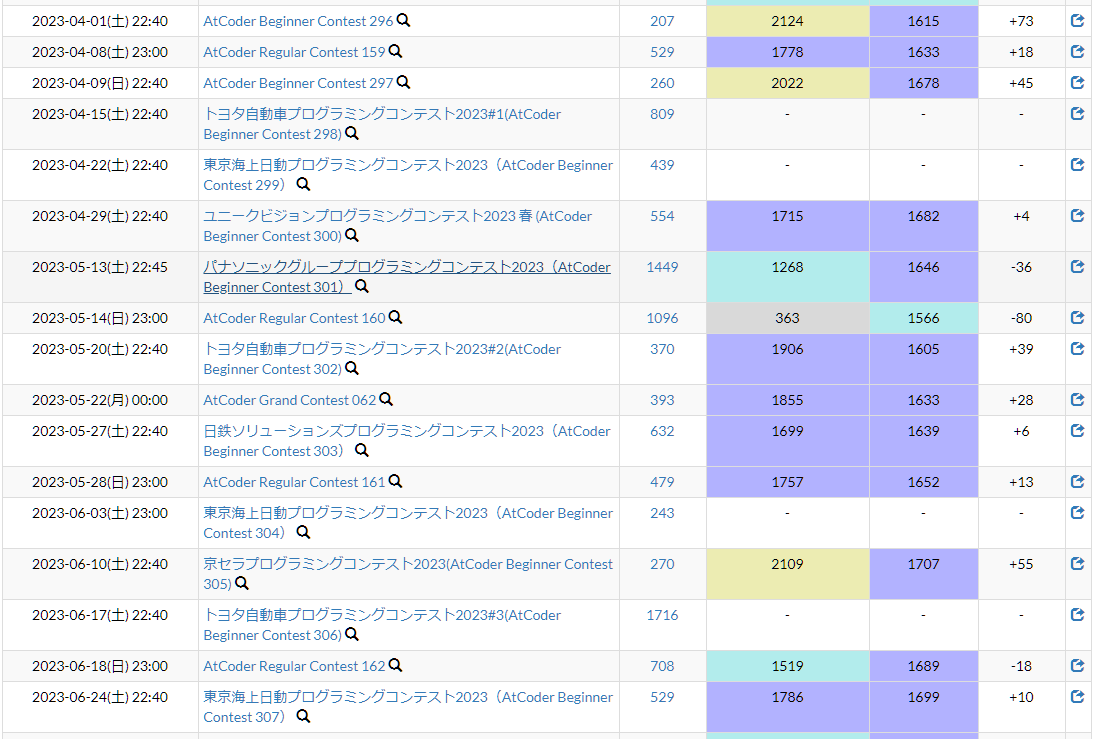Share result of 2023-06-17 contest row
The height and width of the screenshot is (739, 1098).
[1078, 615]
